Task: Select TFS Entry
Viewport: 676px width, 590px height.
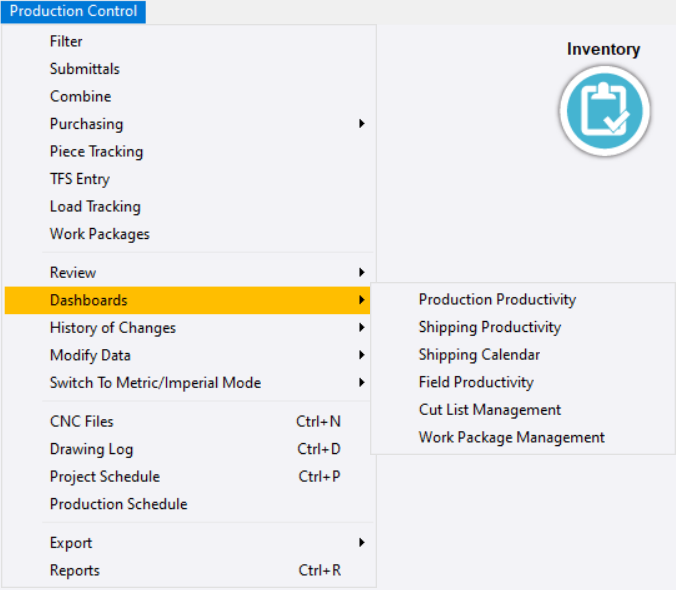Action: click(80, 179)
